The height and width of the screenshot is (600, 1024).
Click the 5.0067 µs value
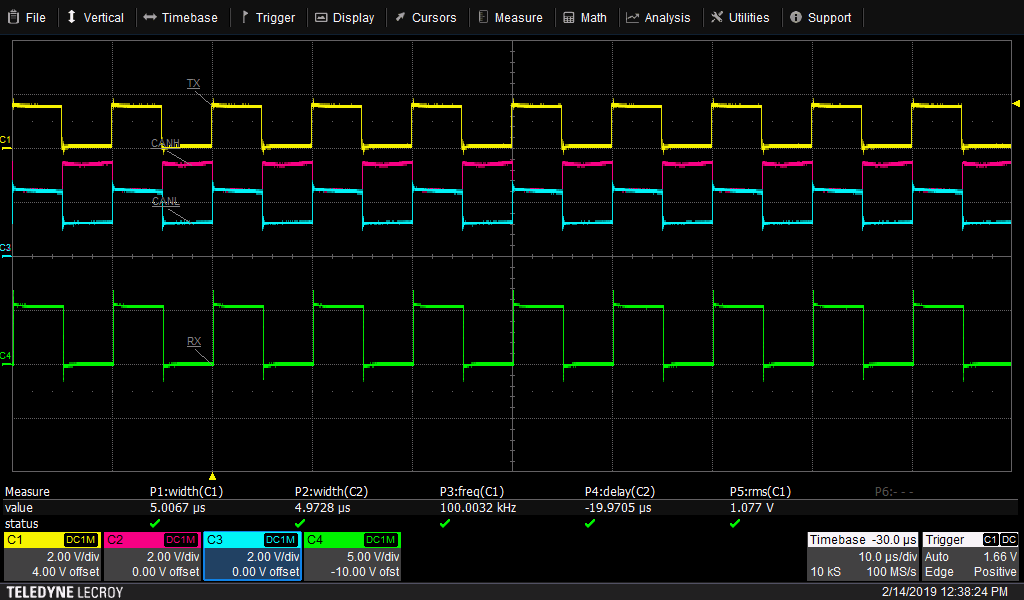pos(178,507)
